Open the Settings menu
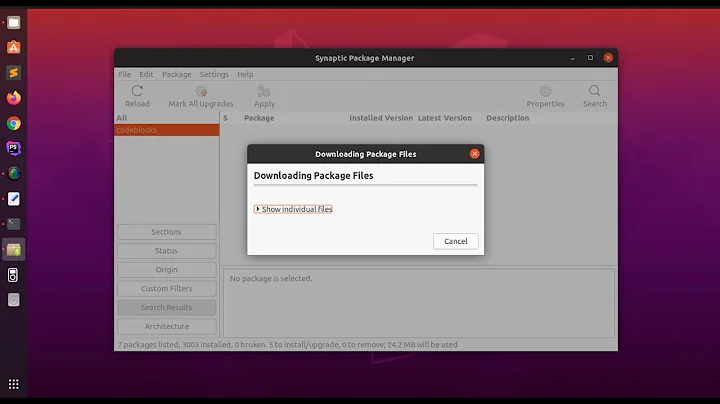 coord(214,74)
